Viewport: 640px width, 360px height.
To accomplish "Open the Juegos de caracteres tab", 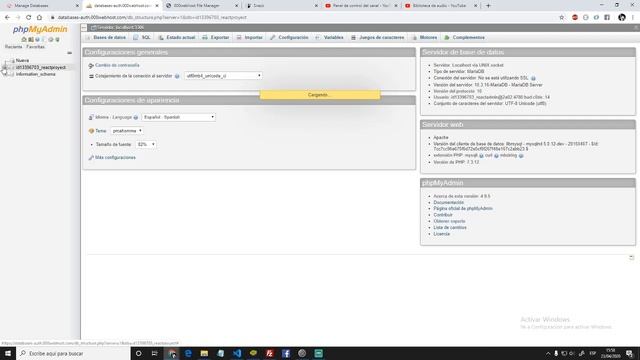I will click(x=378, y=38).
